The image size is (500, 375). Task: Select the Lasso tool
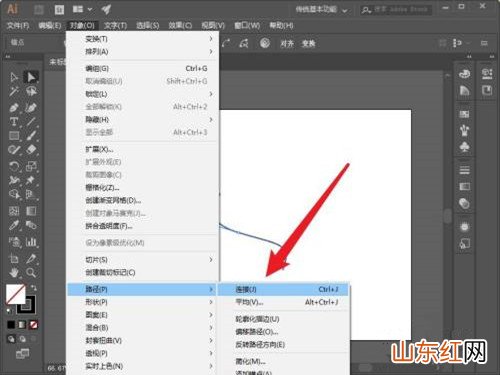tap(31, 91)
